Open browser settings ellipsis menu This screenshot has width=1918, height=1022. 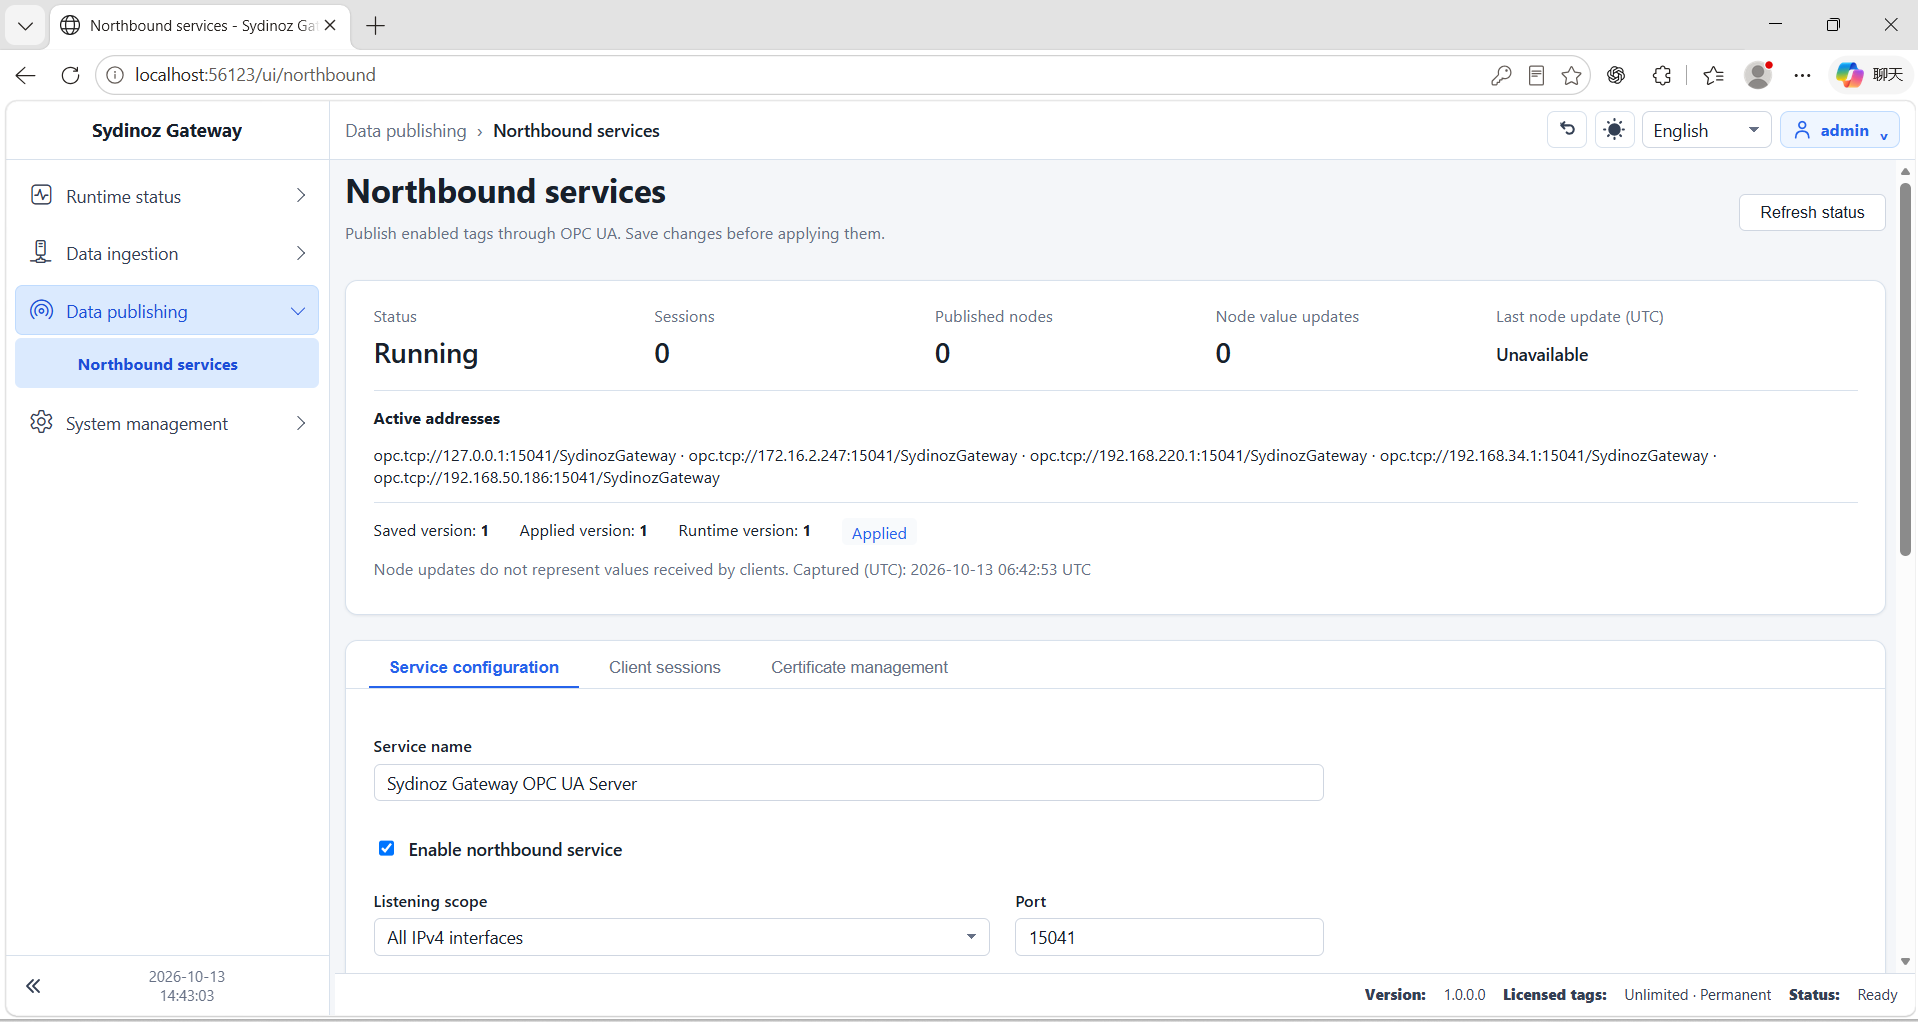click(x=1802, y=75)
